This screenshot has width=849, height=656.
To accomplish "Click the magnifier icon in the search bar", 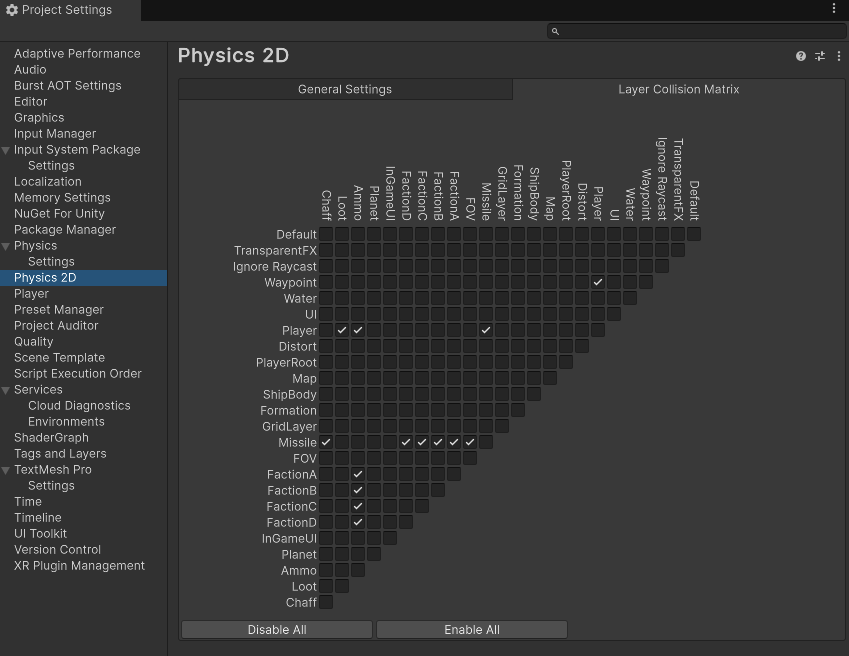I will tap(556, 31).
